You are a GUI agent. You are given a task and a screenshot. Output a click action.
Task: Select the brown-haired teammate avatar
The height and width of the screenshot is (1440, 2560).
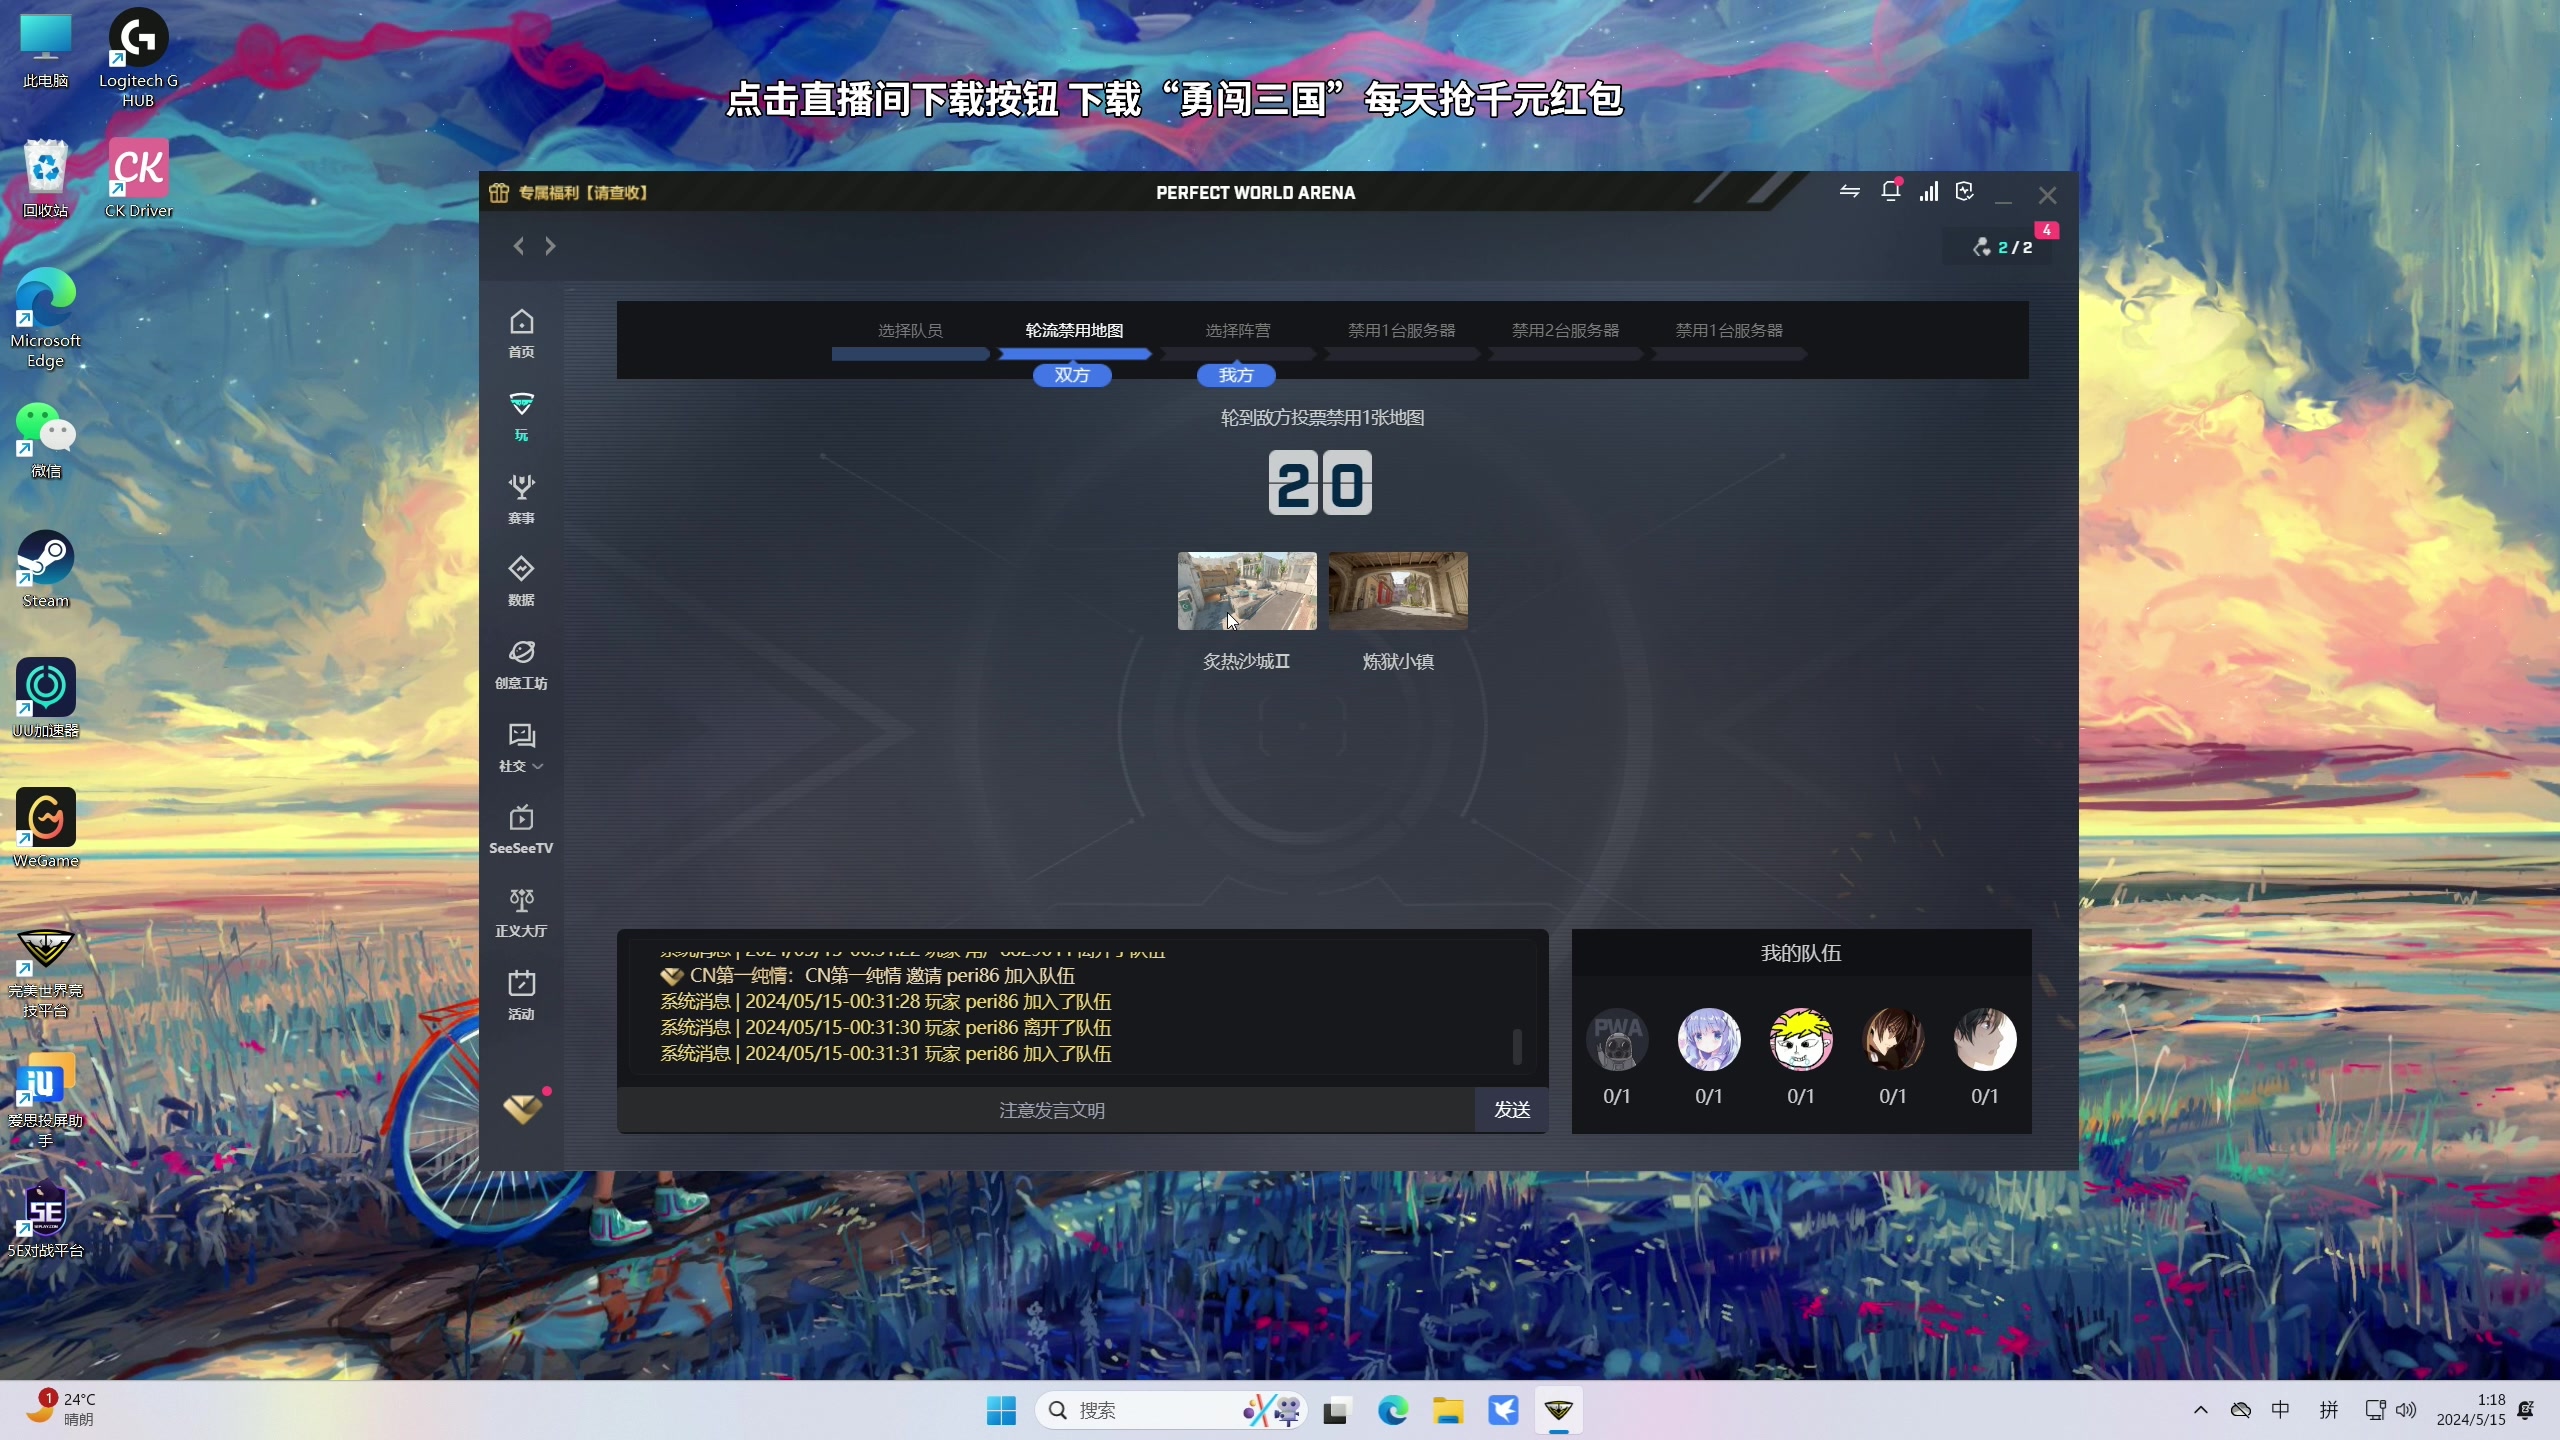[1893, 1040]
